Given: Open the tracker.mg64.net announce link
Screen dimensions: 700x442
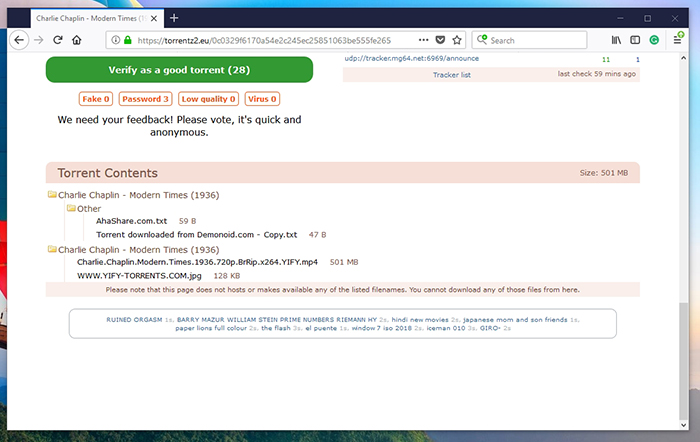Looking at the screenshot, I should (x=411, y=58).
